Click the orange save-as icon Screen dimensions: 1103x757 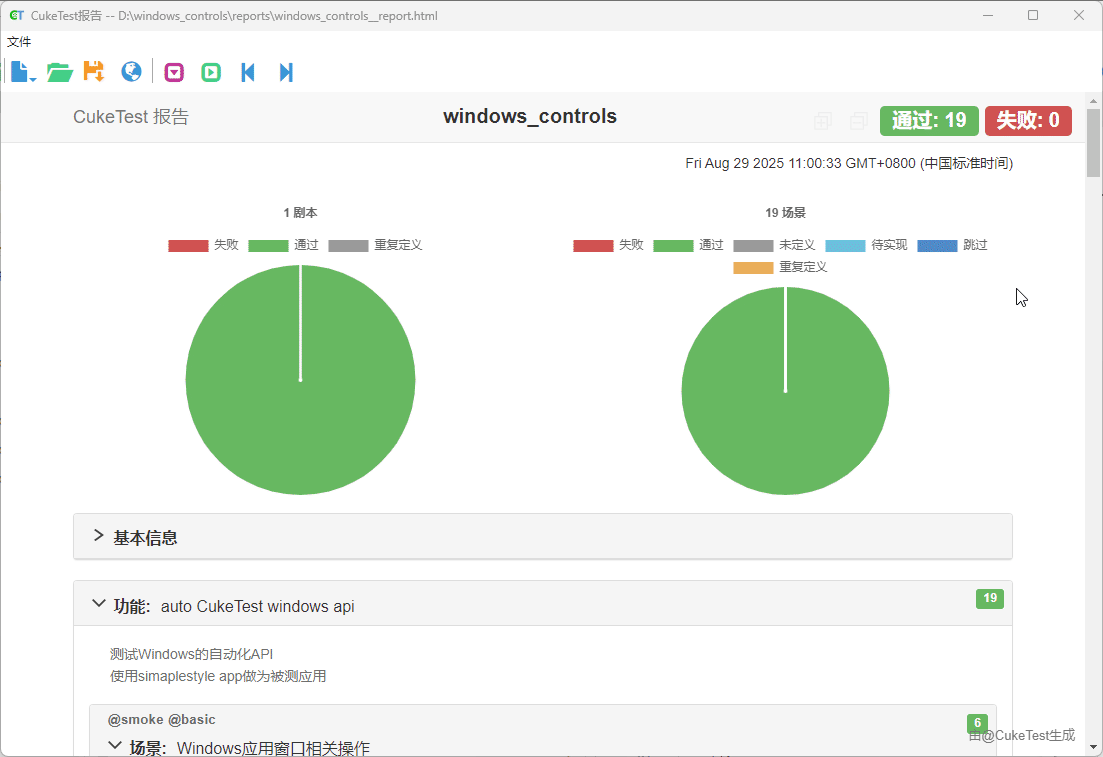94,72
